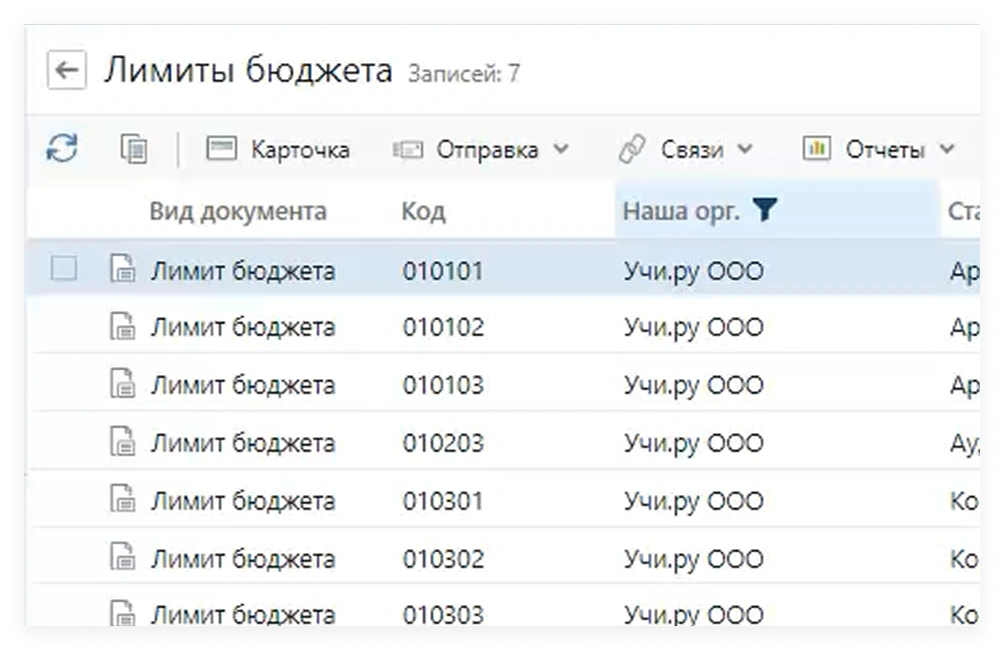Click Отправка in the toolbar
This screenshot has width=1004, height=650.
(x=488, y=148)
